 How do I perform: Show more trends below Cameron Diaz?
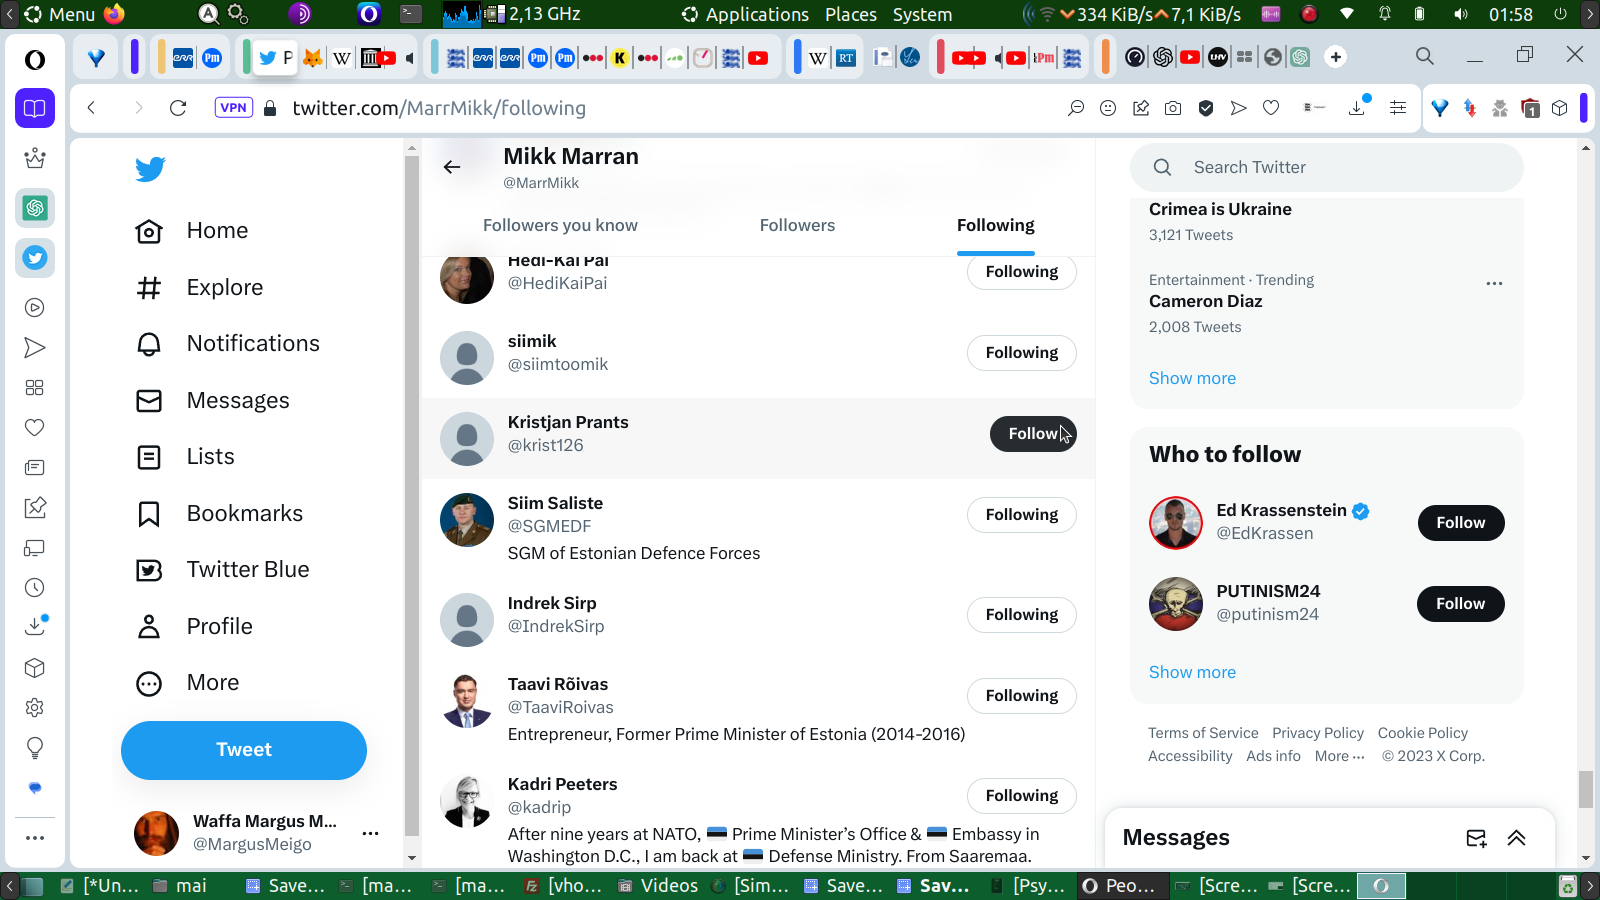pyautogui.click(x=1192, y=378)
